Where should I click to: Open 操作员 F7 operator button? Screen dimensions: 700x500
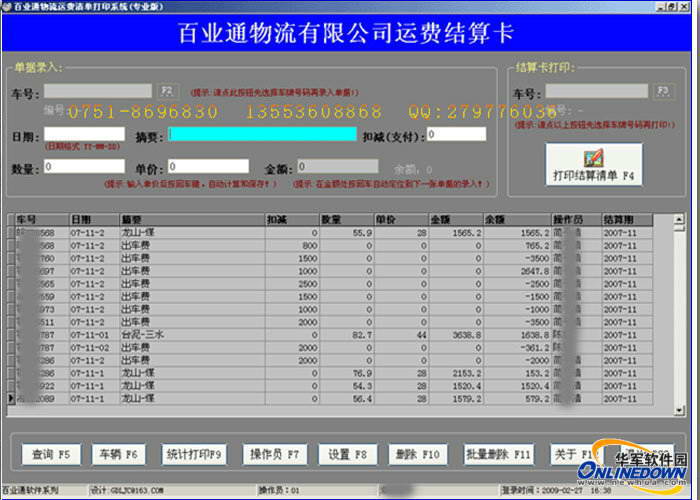tap(275, 454)
